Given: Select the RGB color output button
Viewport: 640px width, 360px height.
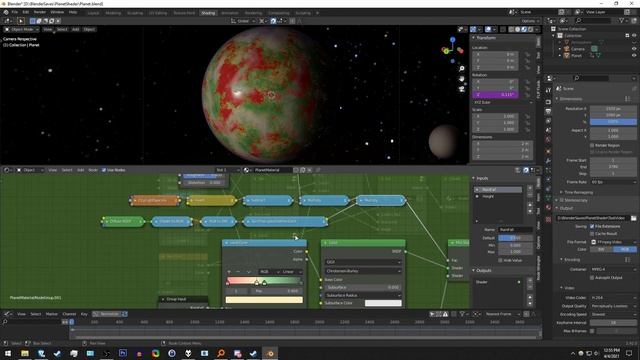Looking at the screenshot, I should (625, 249).
